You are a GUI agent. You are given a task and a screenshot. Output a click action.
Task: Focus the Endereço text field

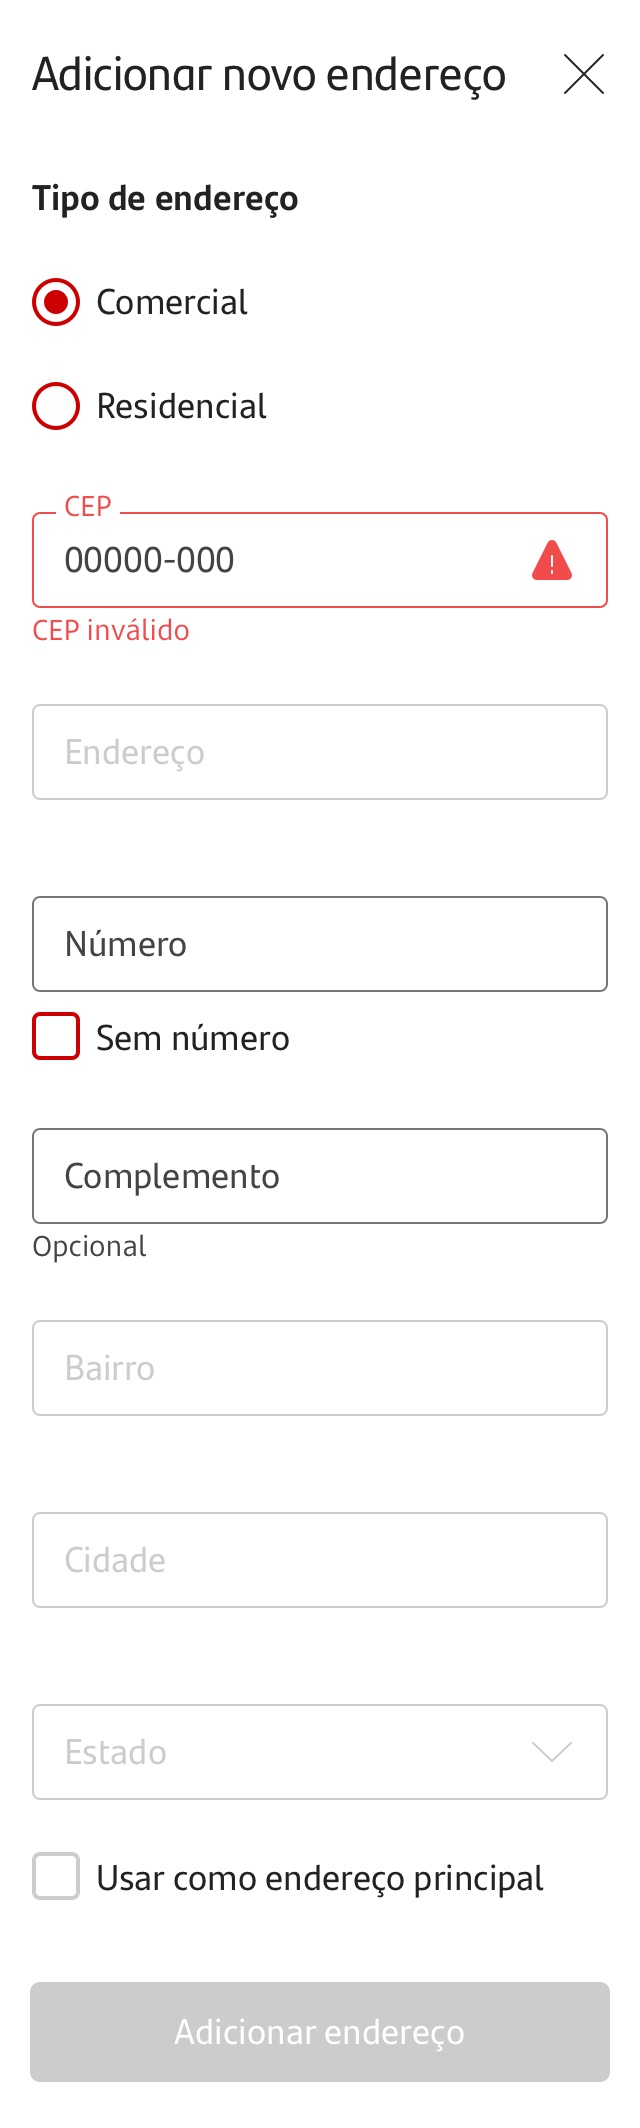(320, 752)
